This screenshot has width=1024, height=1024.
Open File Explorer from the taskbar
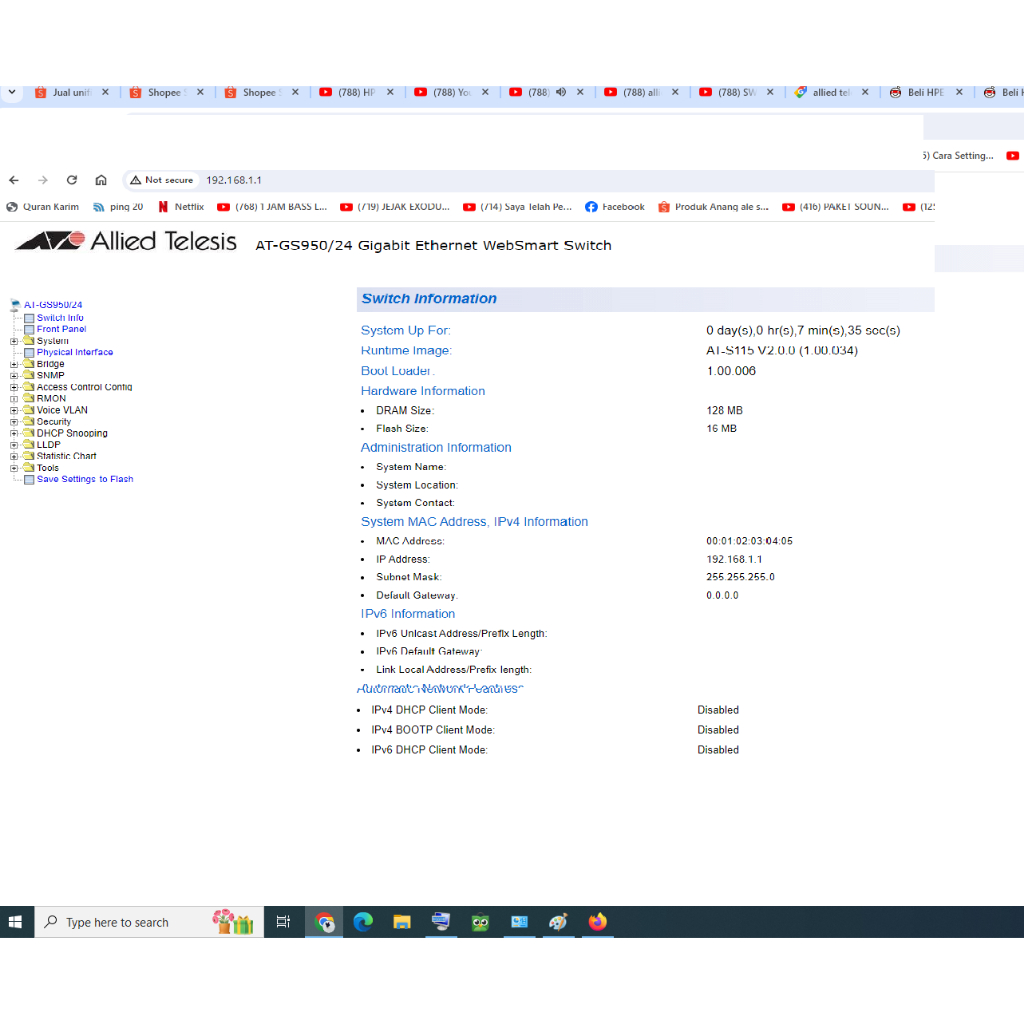(402, 922)
